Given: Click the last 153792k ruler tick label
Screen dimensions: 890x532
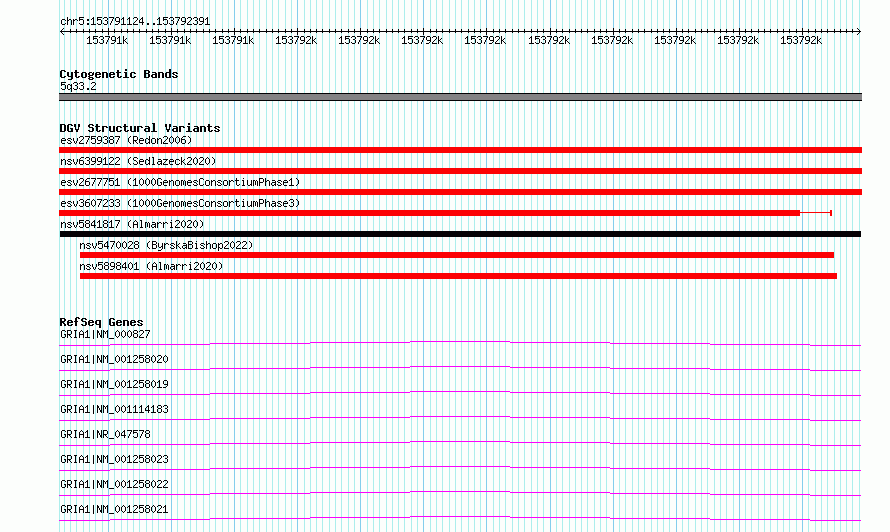Looking at the screenshot, I should (x=801, y=40).
